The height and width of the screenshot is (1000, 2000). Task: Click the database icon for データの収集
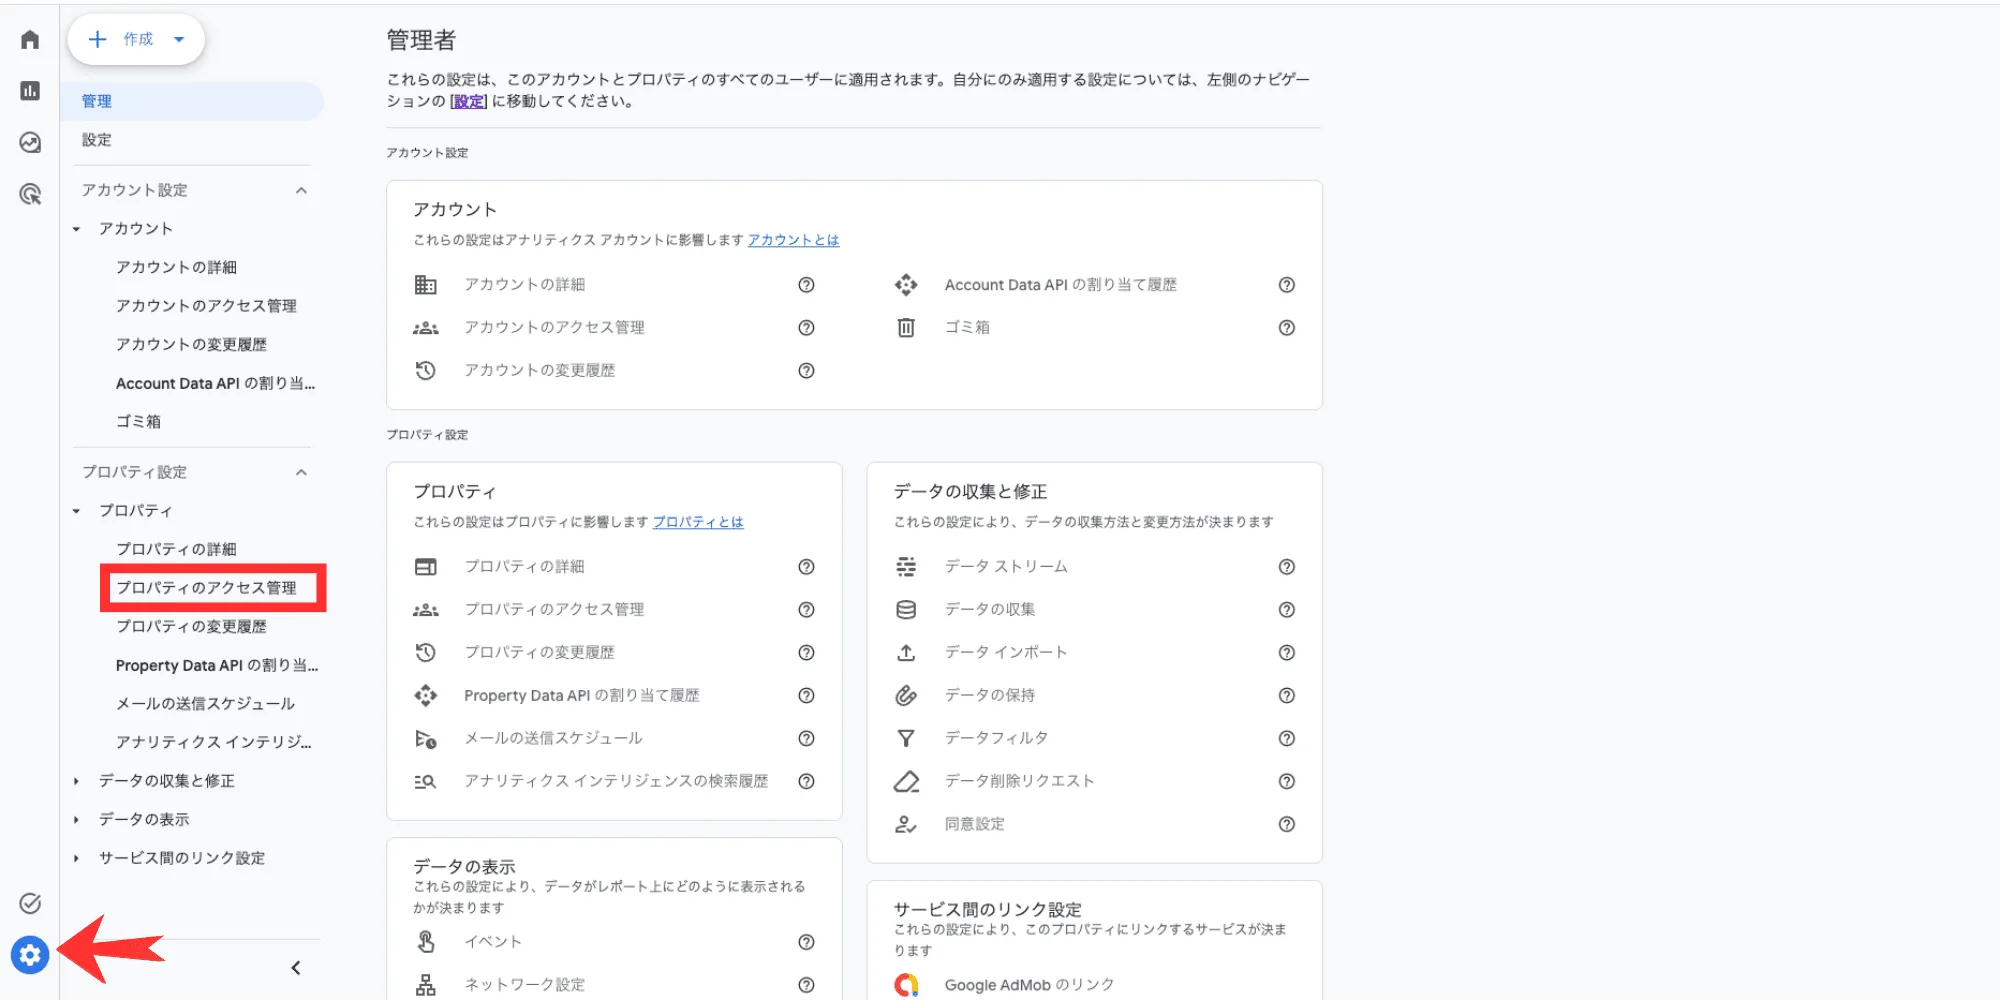tap(906, 610)
